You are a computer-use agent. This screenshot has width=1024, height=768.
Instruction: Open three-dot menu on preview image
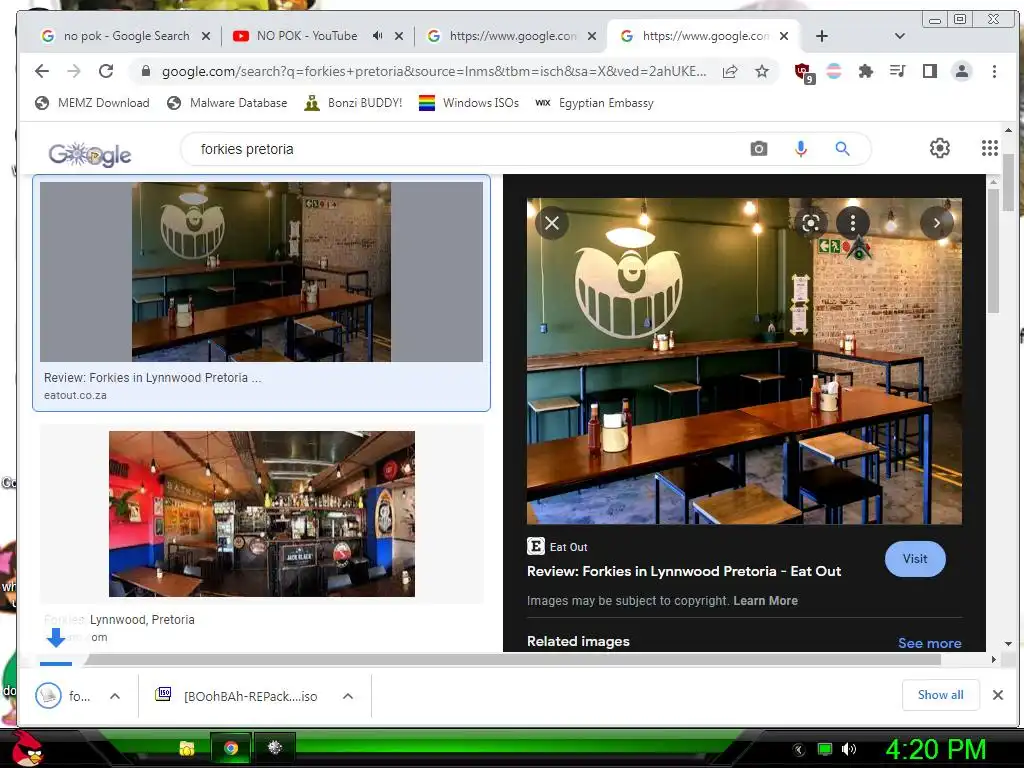pyautogui.click(x=853, y=223)
